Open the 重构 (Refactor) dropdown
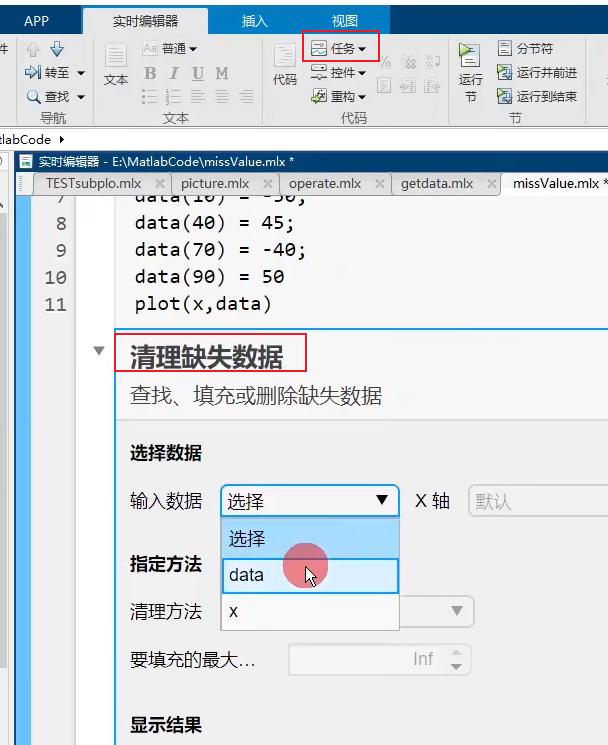The image size is (608, 745). (x=339, y=97)
